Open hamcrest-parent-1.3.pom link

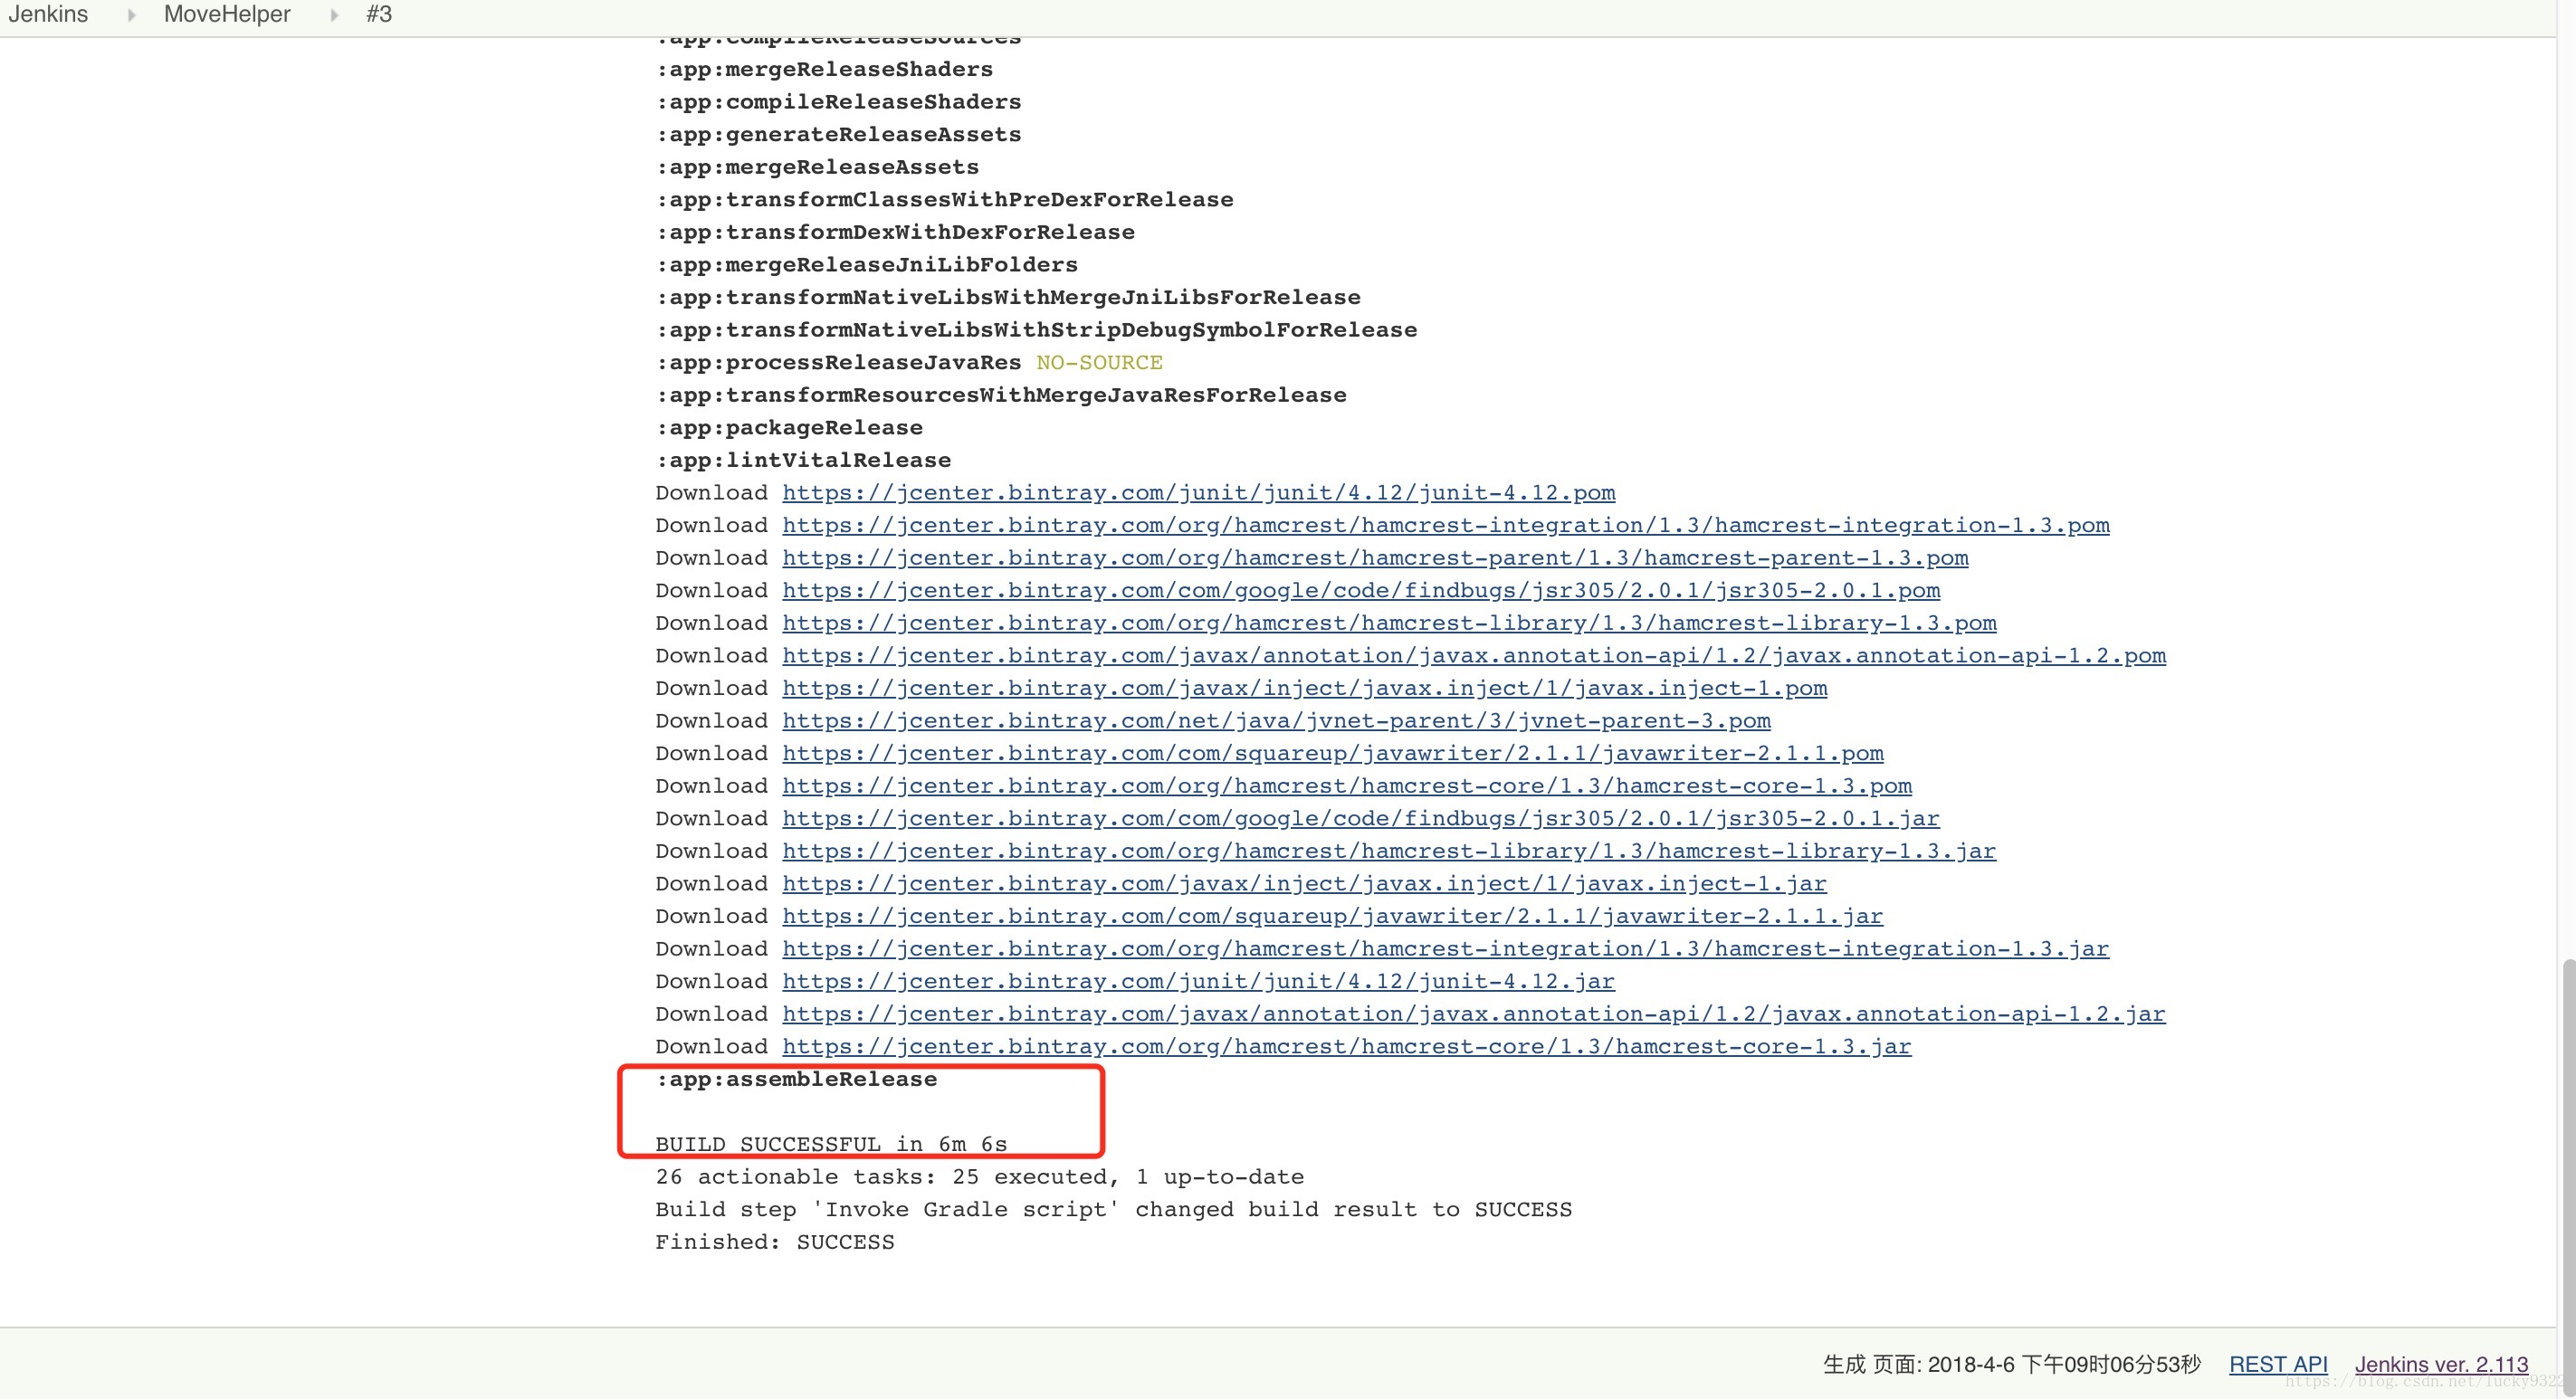[x=1375, y=558]
